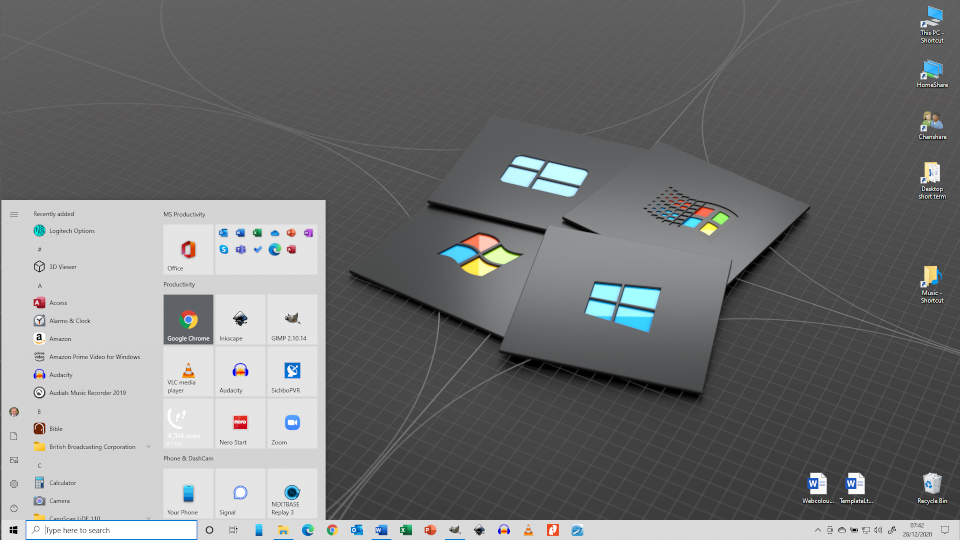
Task: Open the step counter live tile
Action: coord(188,424)
